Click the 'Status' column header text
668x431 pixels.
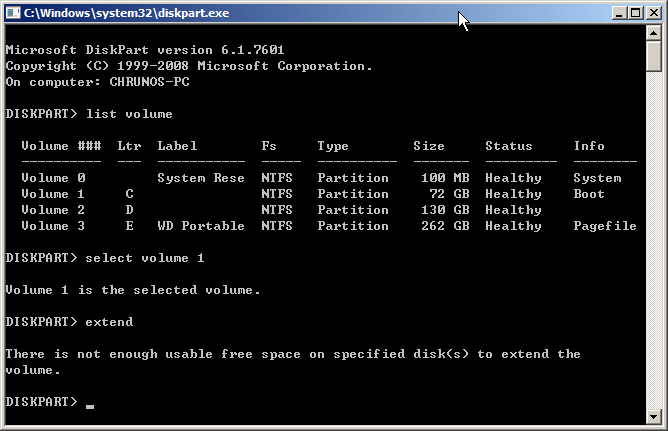tap(509, 146)
